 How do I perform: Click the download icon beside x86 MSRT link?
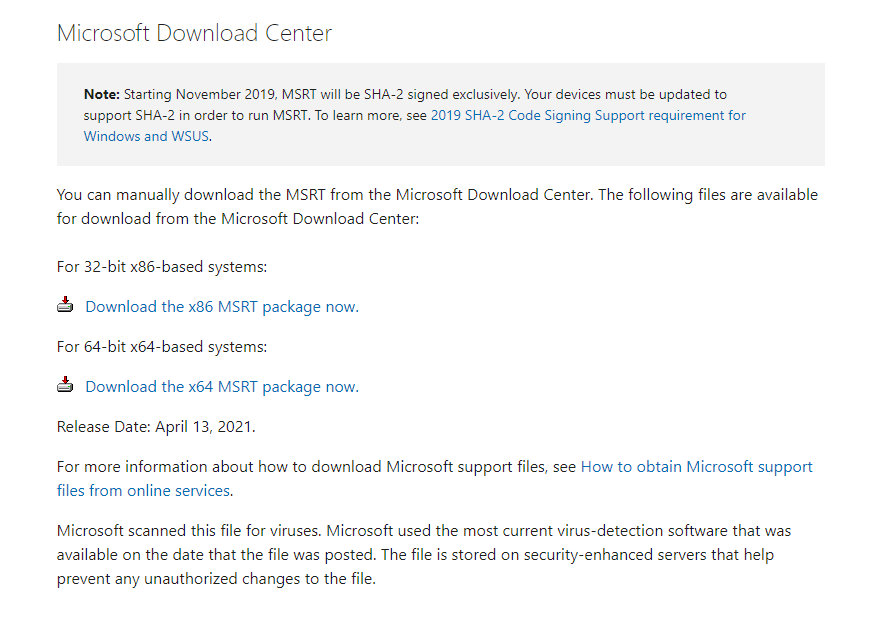click(x=65, y=305)
